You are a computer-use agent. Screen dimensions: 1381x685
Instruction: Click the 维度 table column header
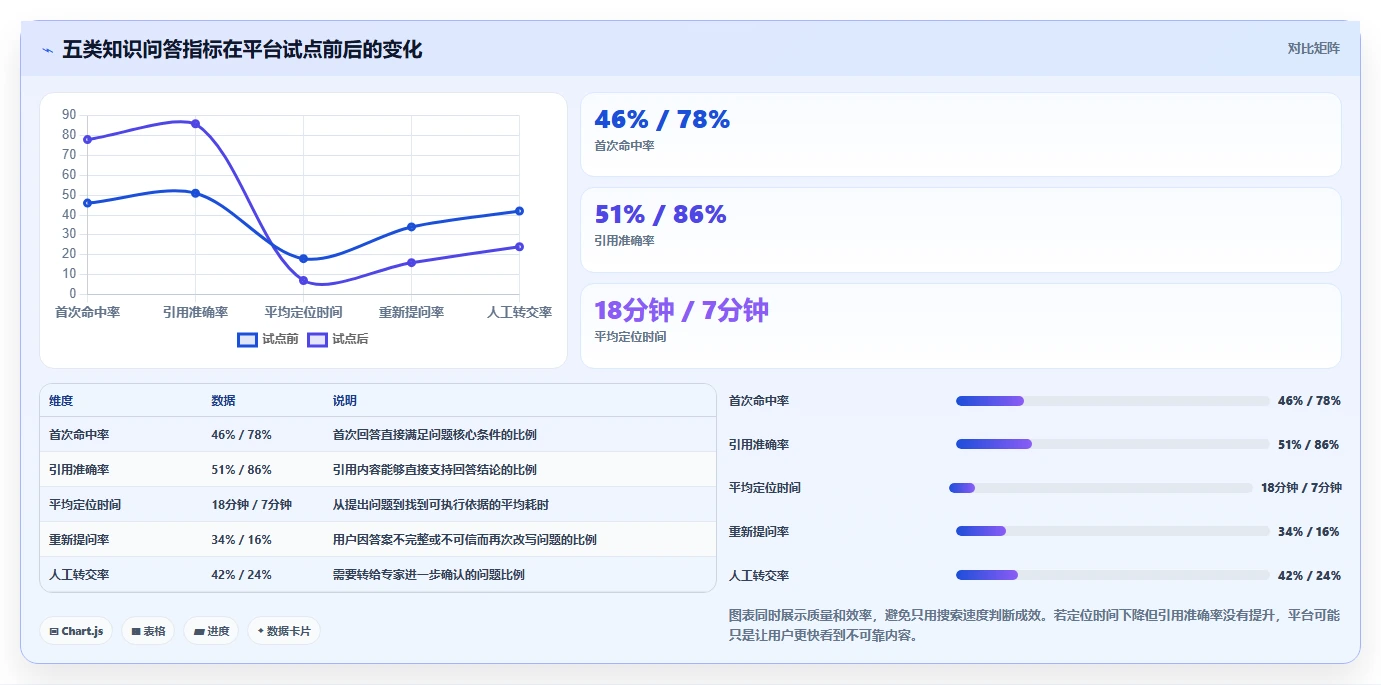point(61,400)
